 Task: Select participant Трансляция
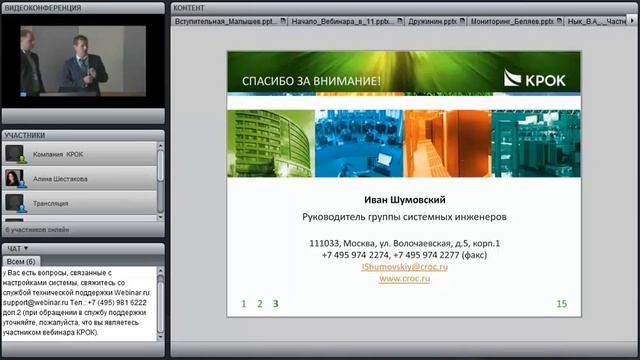click(x=79, y=203)
